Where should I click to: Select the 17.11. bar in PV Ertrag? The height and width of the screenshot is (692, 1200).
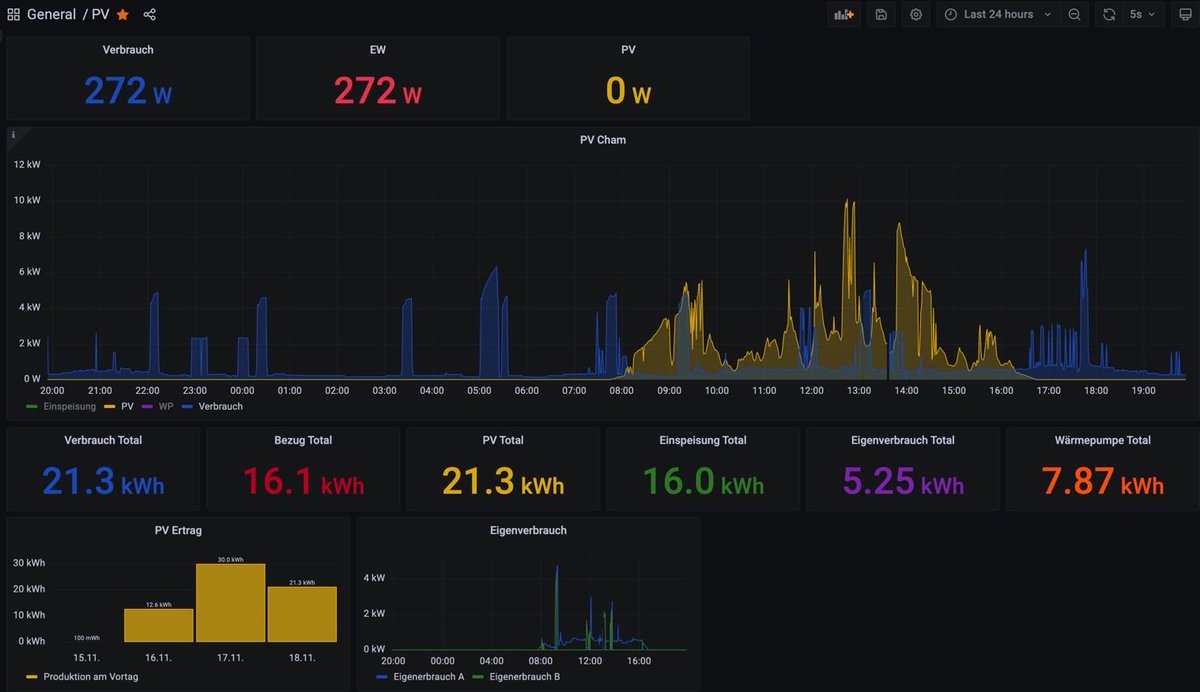tap(231, 603)
